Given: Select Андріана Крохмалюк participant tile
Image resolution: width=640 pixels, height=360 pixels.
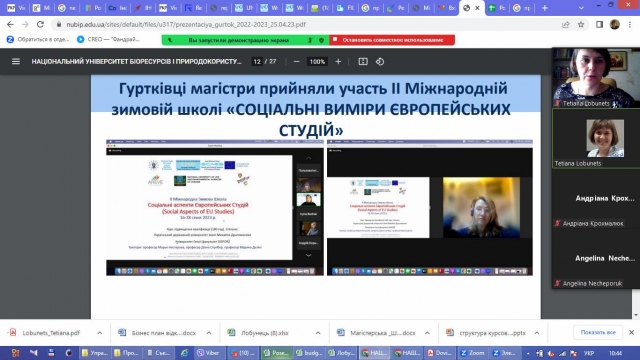Looking at the screenshot, I should (596, 199).
